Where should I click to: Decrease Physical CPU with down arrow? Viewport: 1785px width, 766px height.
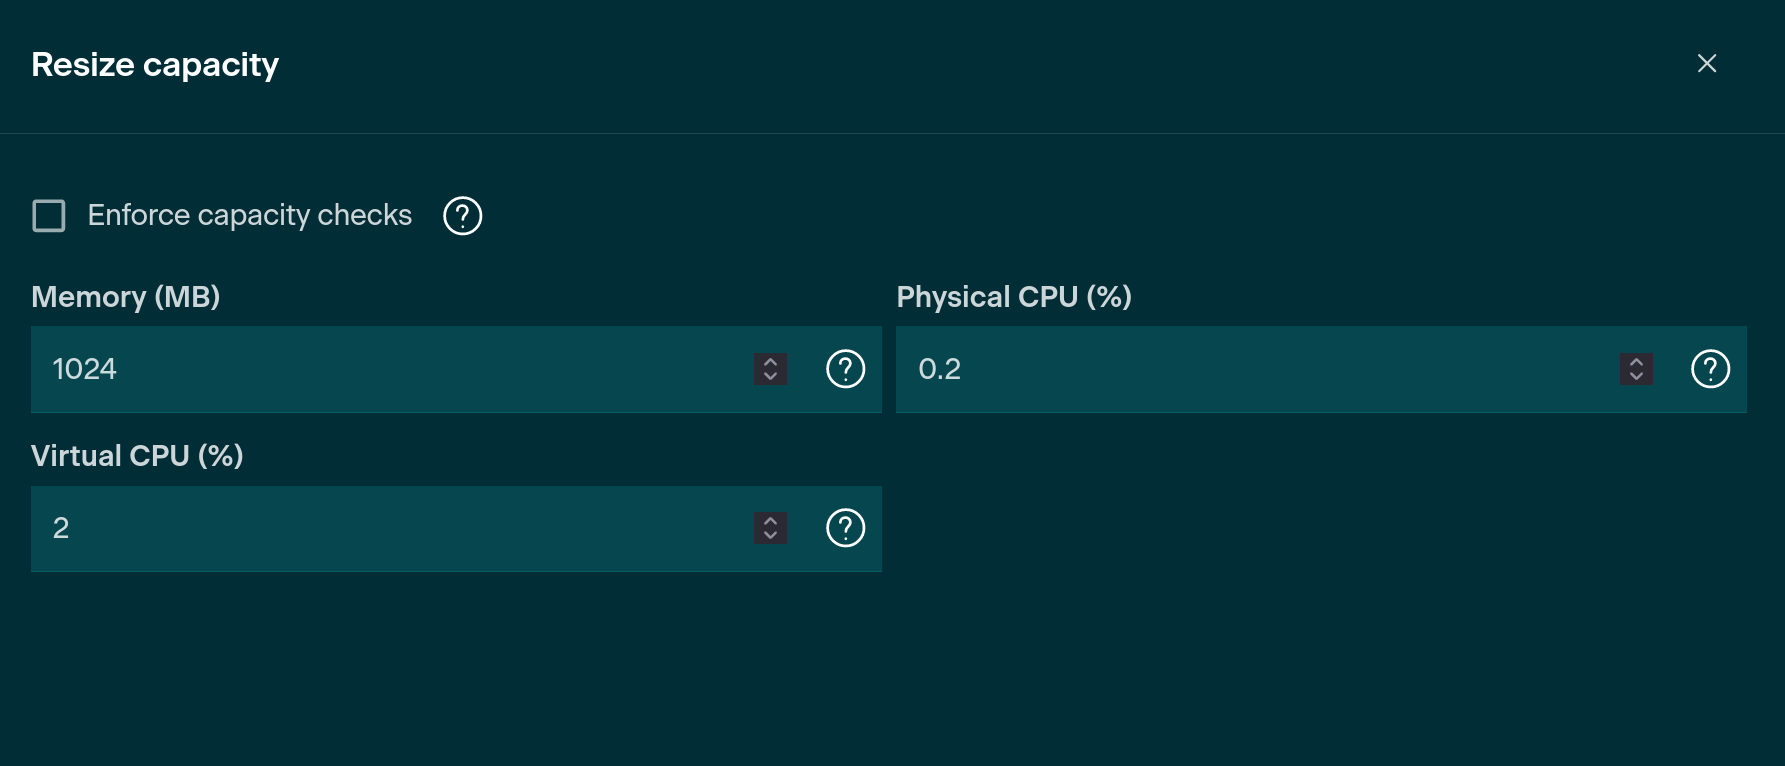pyautogui.click(x=1636, y=377)
